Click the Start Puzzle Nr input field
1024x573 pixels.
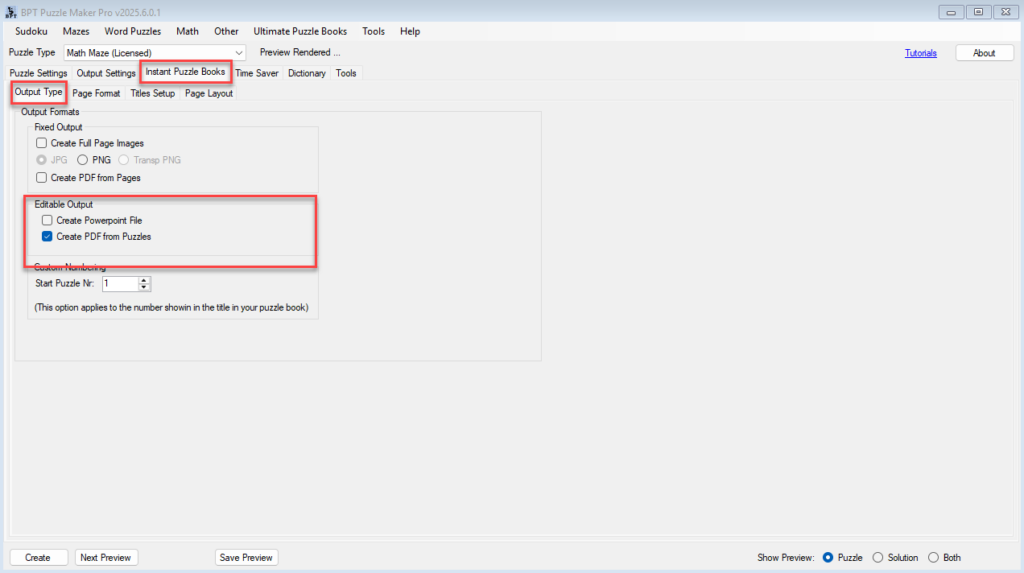[119, 284]
